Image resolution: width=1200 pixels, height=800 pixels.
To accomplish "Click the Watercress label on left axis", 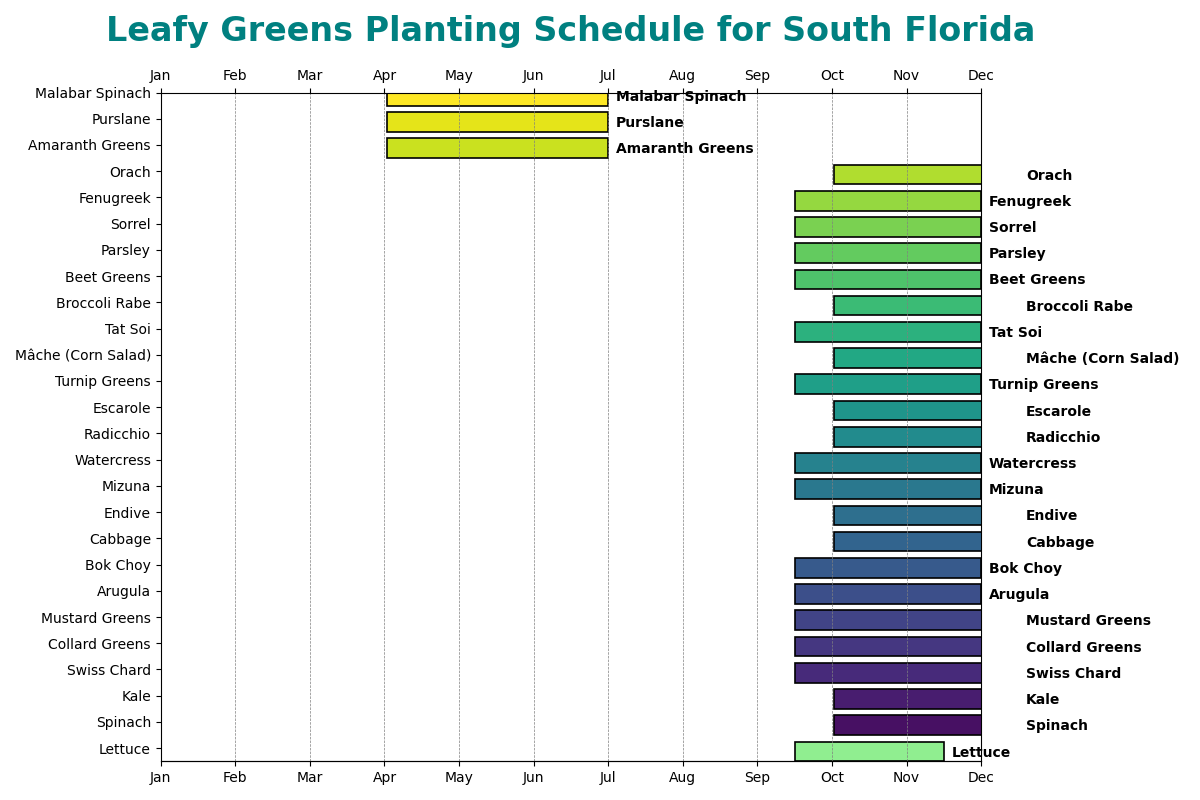I will [x=113, y=460].
